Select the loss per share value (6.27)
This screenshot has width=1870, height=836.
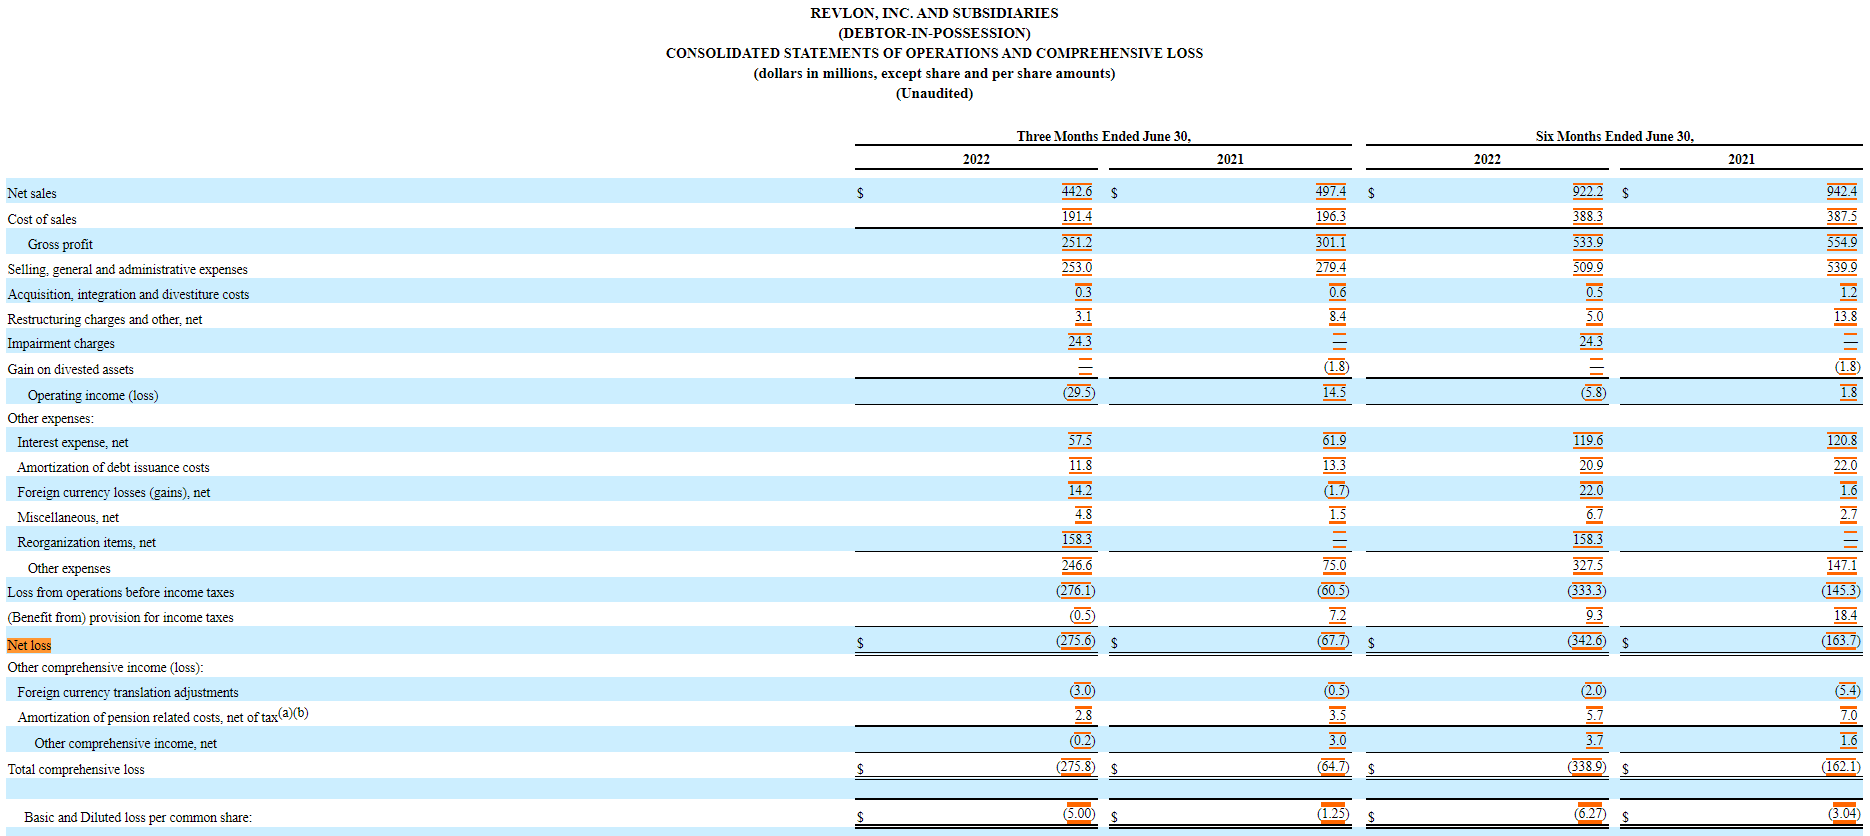click(x=1590, y=813)
